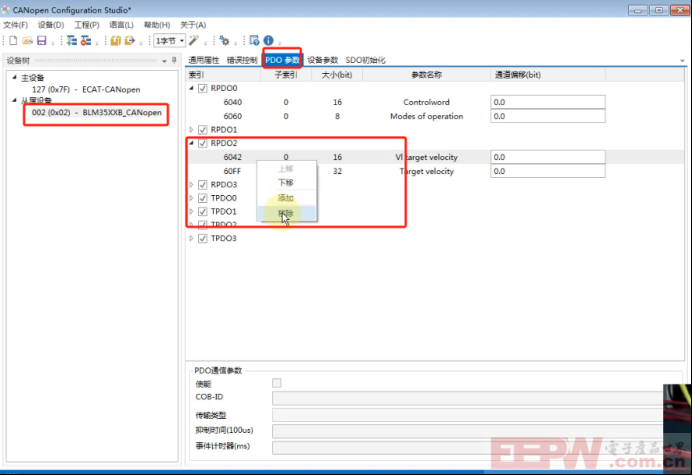Screen dimensions: 692x475
Task: Open settings via the gear icon in toolbar
Action: point(224,41)
